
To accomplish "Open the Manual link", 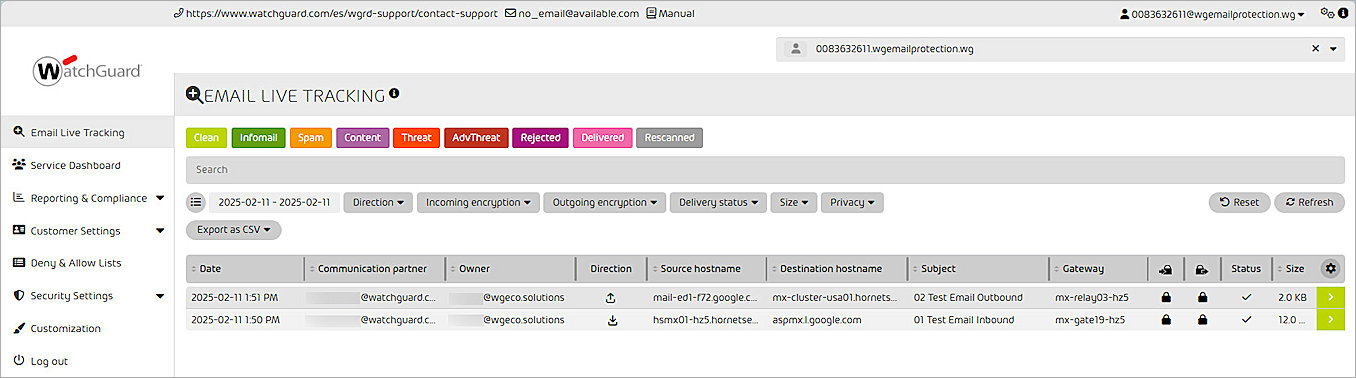I will click(670, 14).
